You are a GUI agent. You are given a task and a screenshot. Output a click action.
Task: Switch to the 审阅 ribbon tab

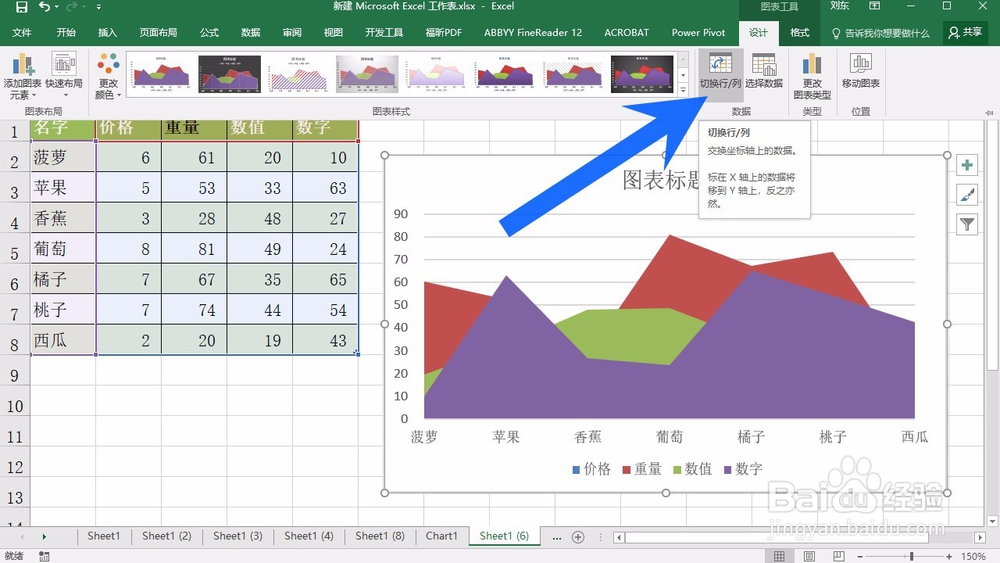[292, 33]
